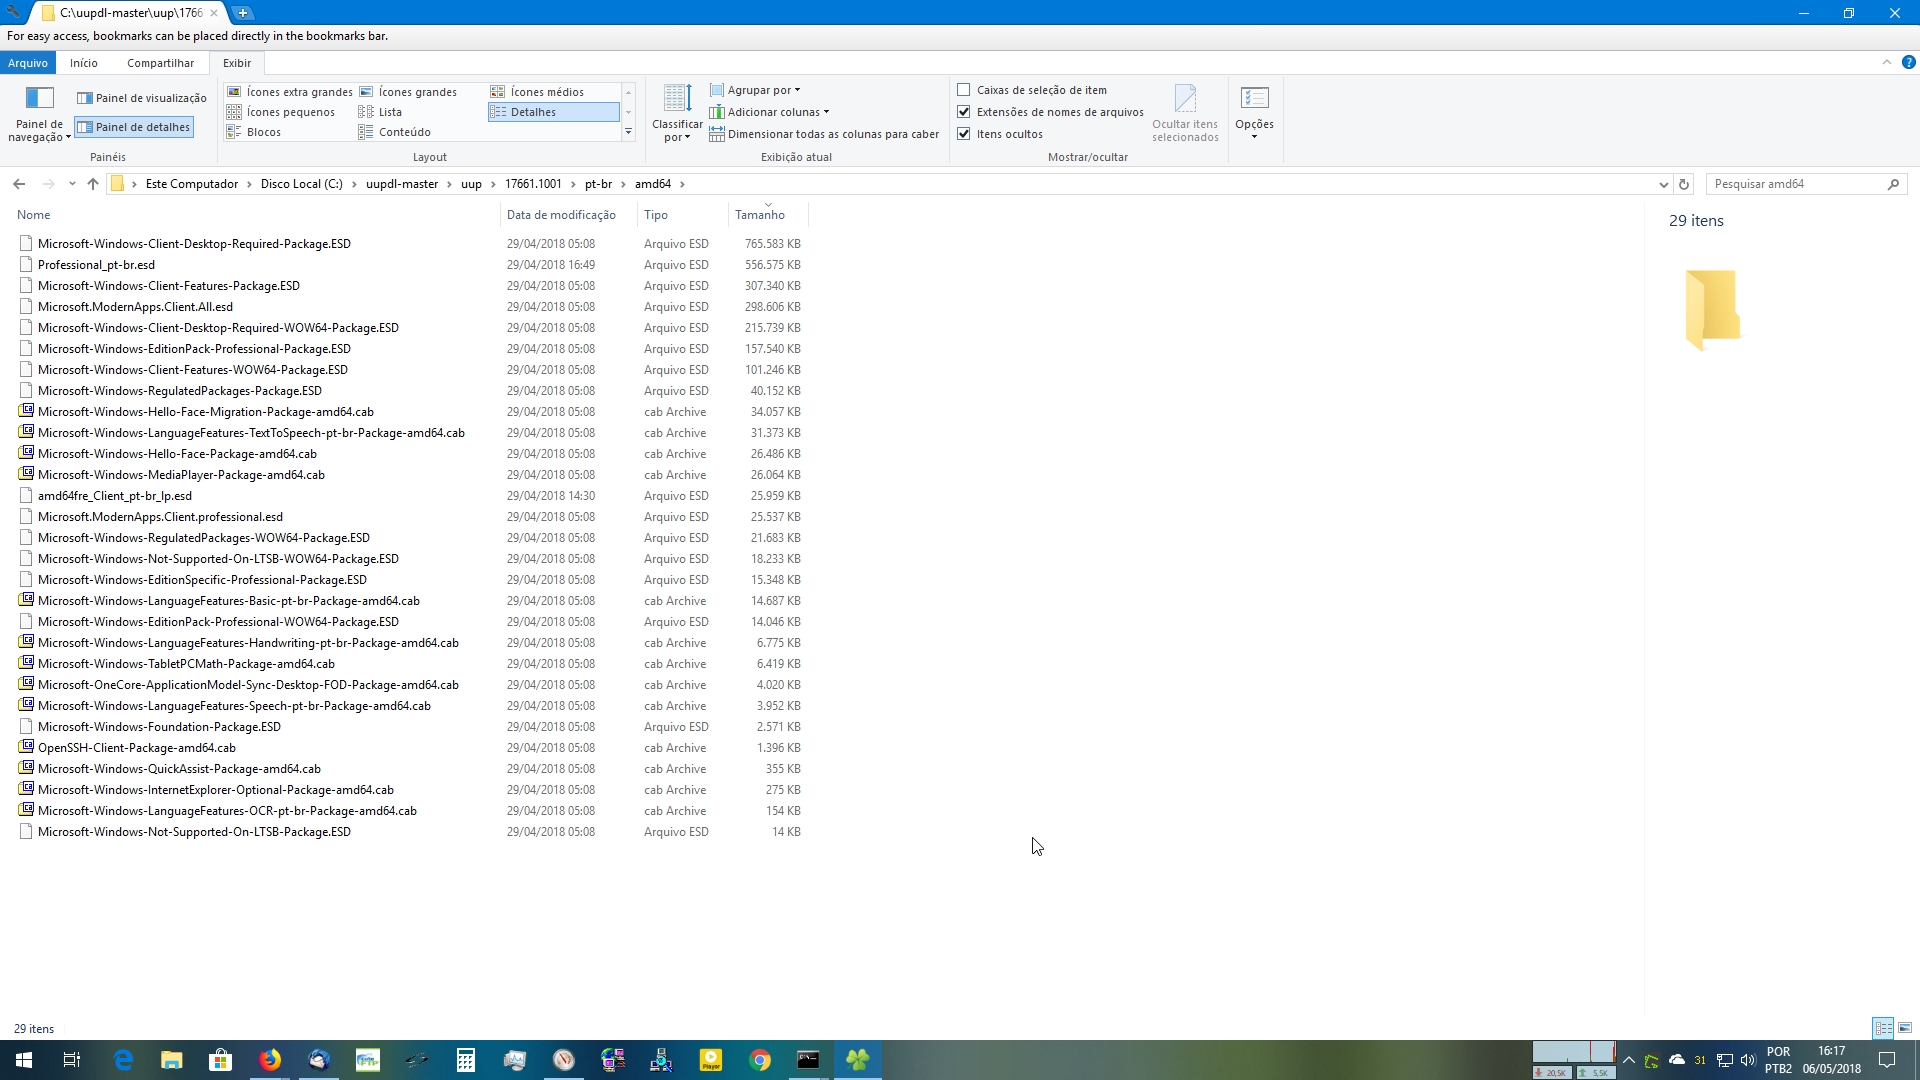Click the Painel de navegação icon

(x=39, y=99)
